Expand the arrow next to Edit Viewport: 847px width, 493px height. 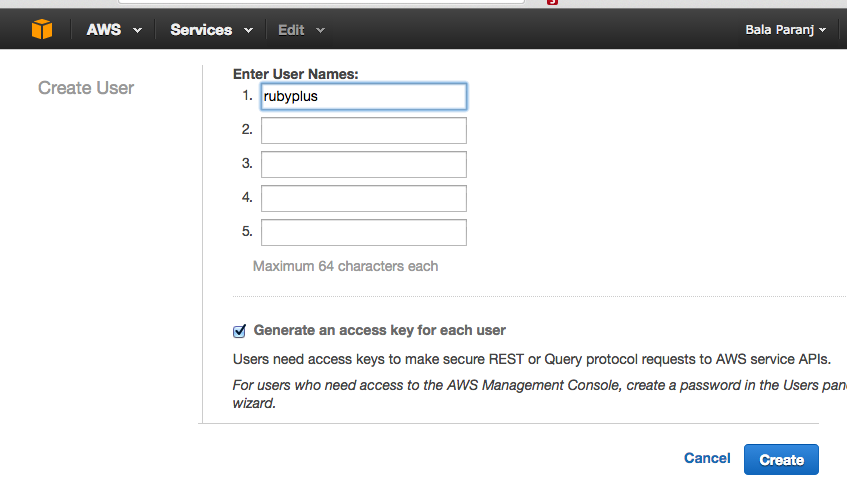[320, 31]
